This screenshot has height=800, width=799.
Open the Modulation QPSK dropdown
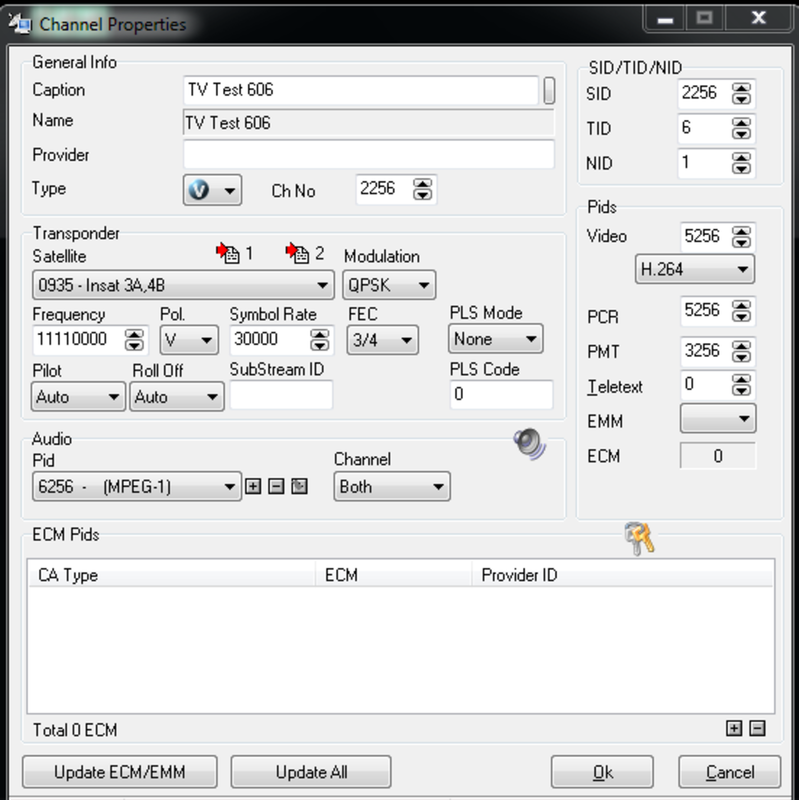click(389, 285)
